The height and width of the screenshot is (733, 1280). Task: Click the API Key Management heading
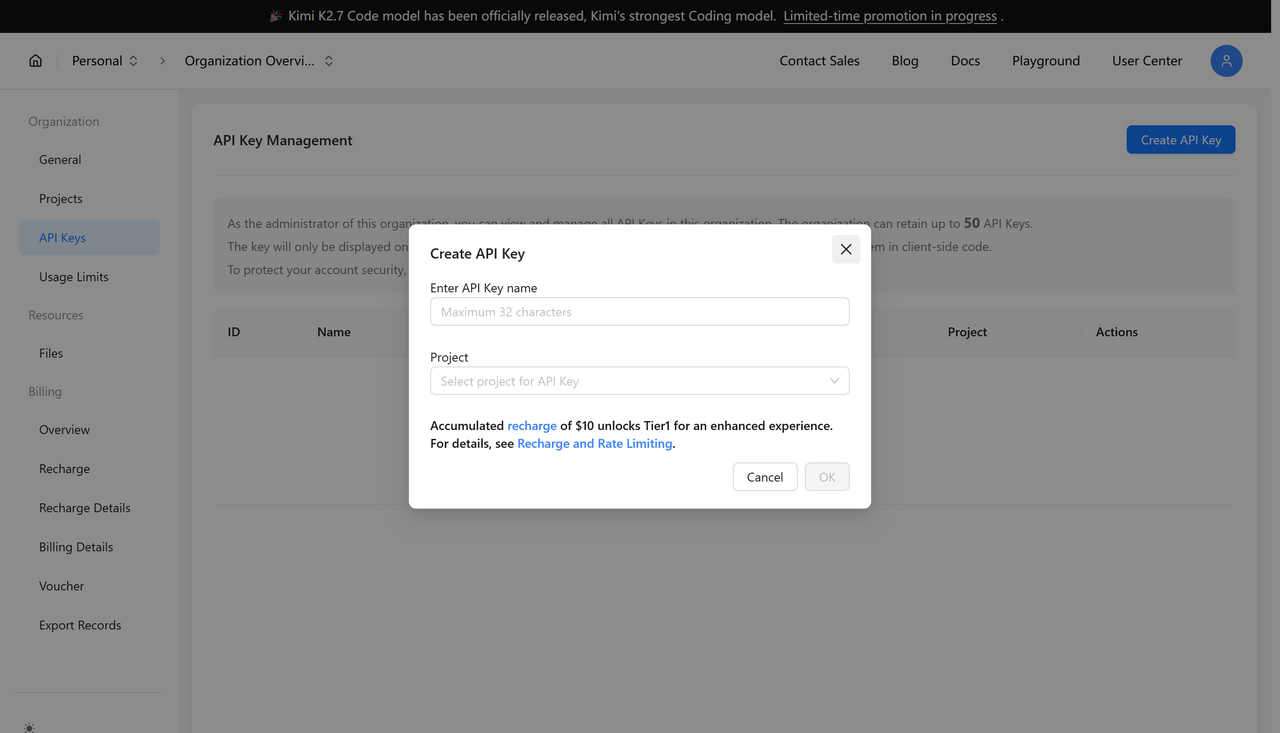[283, 140]
